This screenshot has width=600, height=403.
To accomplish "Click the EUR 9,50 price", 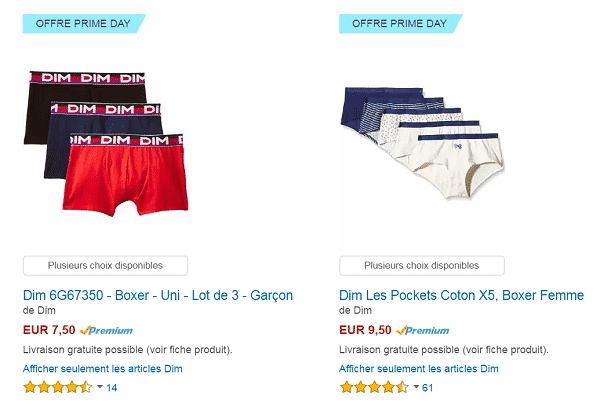I will click(x=365, y=331).
